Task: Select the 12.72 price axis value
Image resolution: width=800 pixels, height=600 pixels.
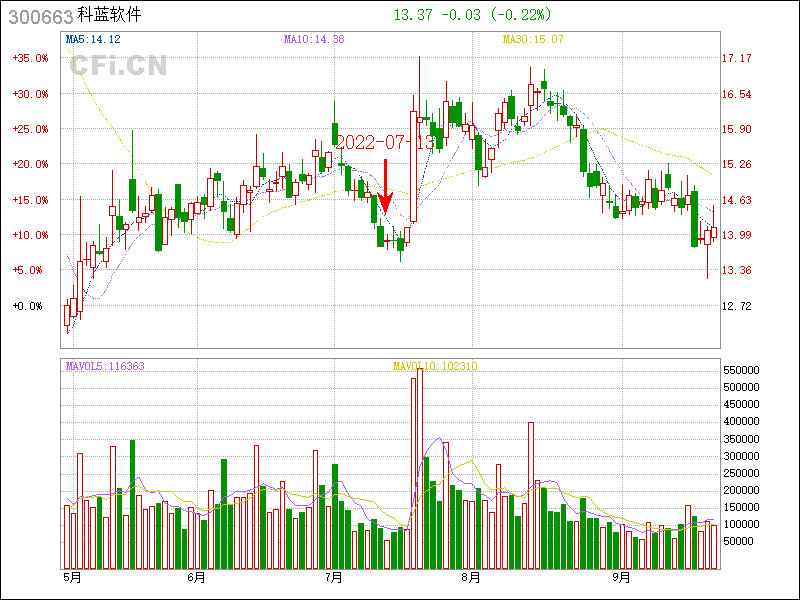Action: [x=737, y=306]
